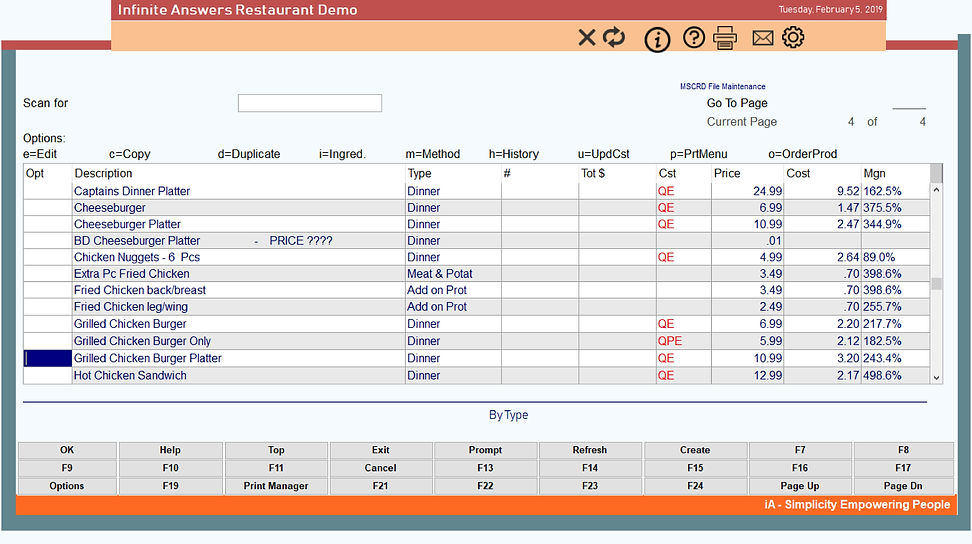Image resolution: width=972 pixels, height=544 pixels.
Task: Click the Help button
Action: [170, 450]
